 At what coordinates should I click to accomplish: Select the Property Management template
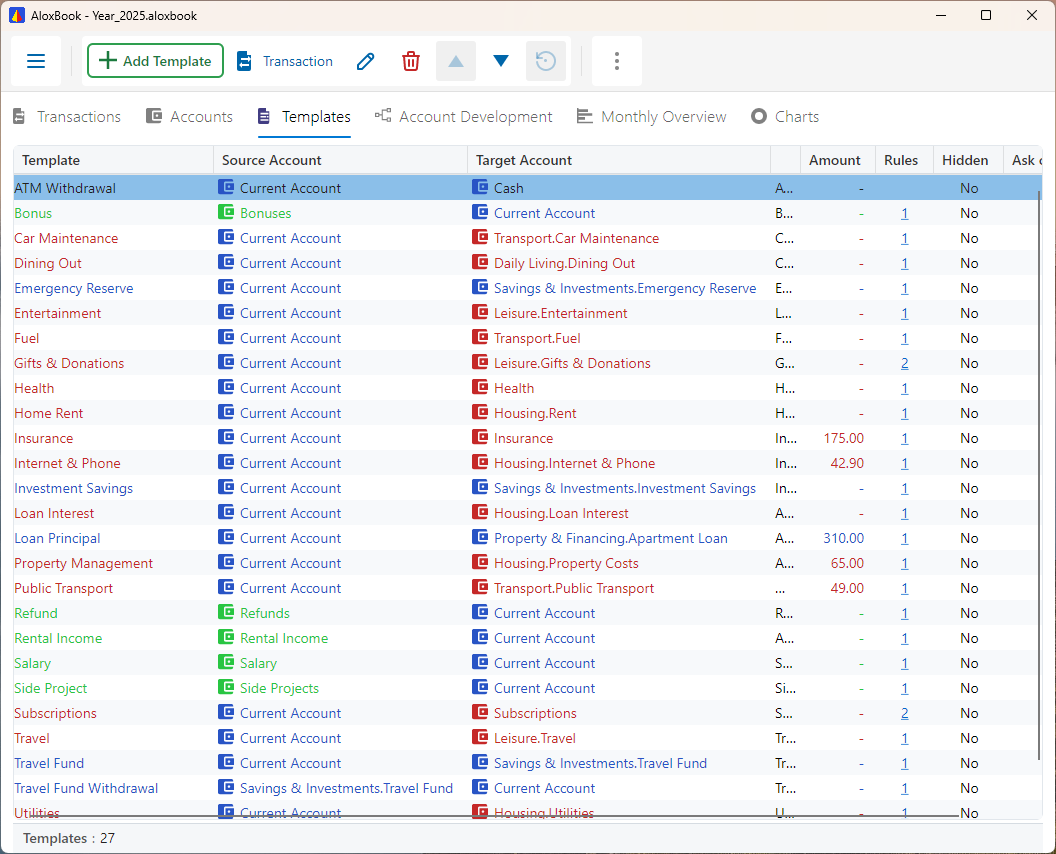84,564
